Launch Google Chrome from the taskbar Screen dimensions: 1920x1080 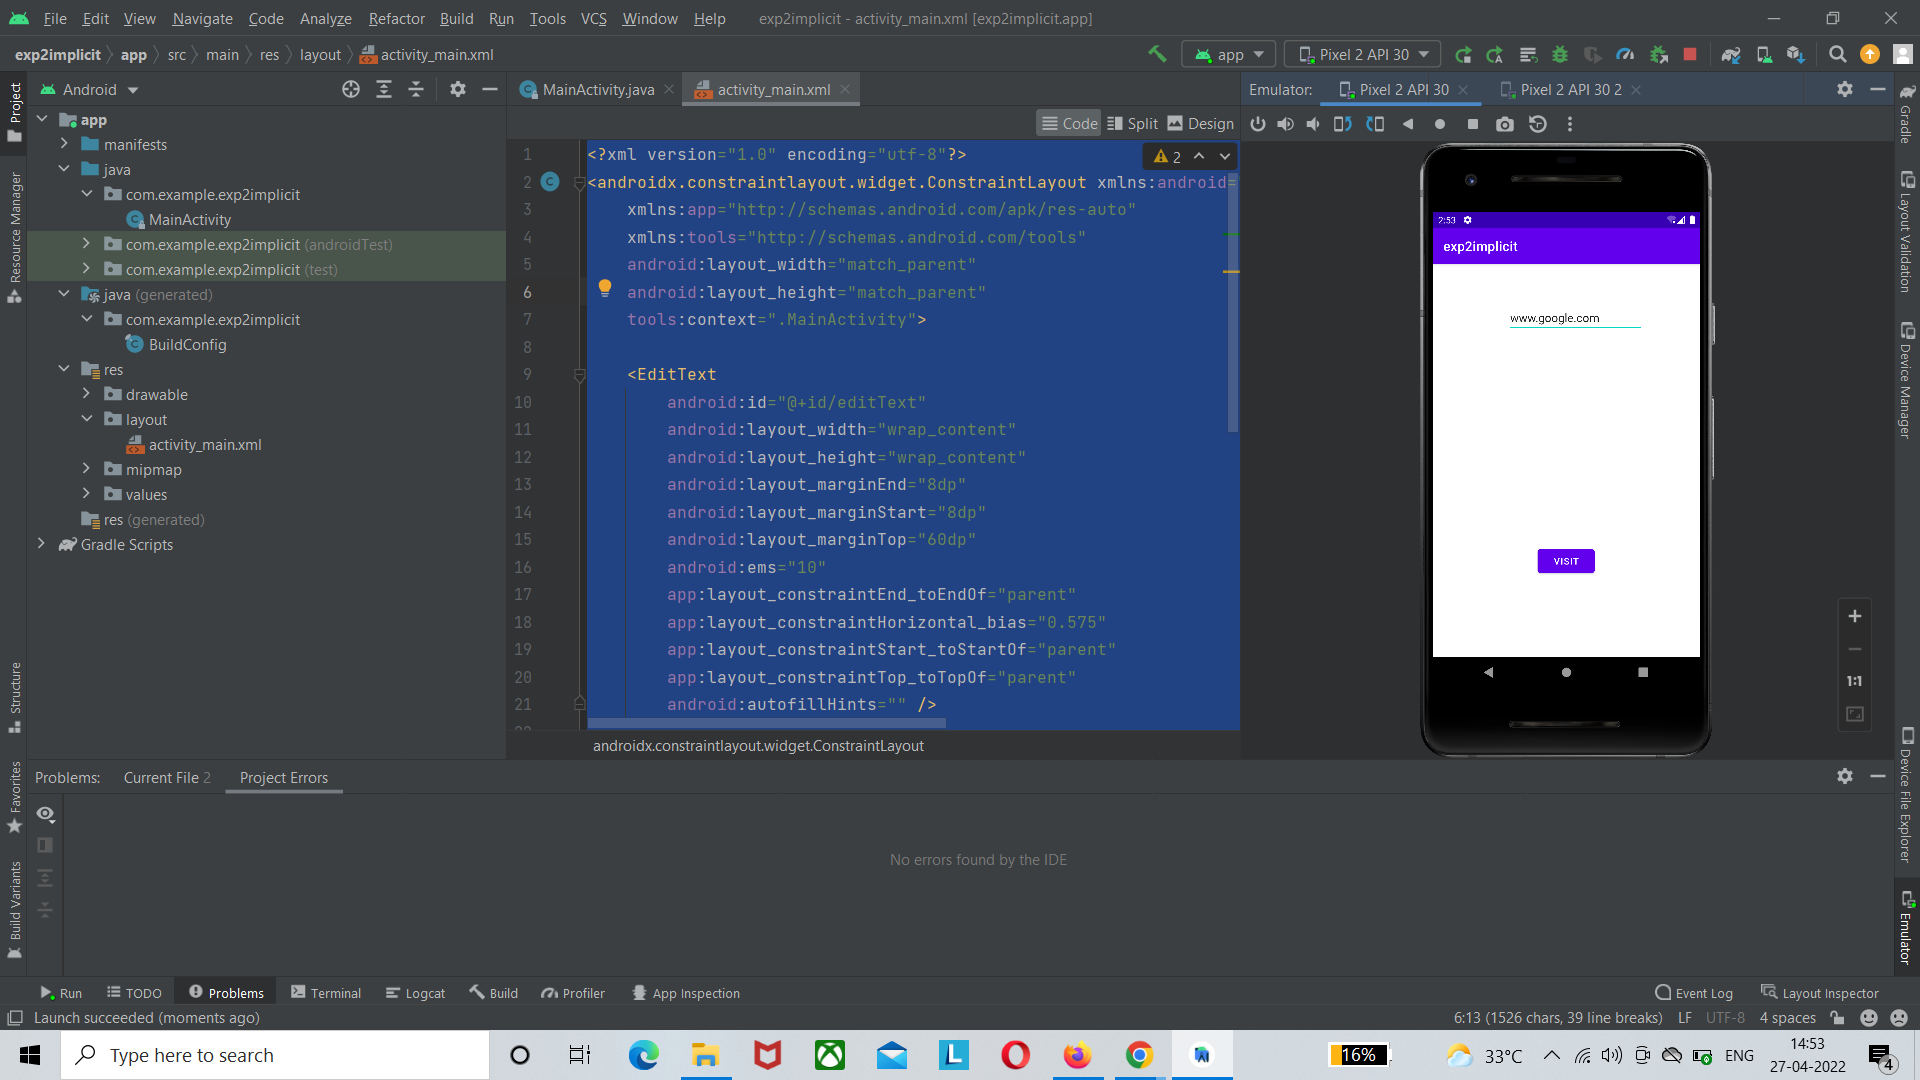(x=1139, y=1055)
